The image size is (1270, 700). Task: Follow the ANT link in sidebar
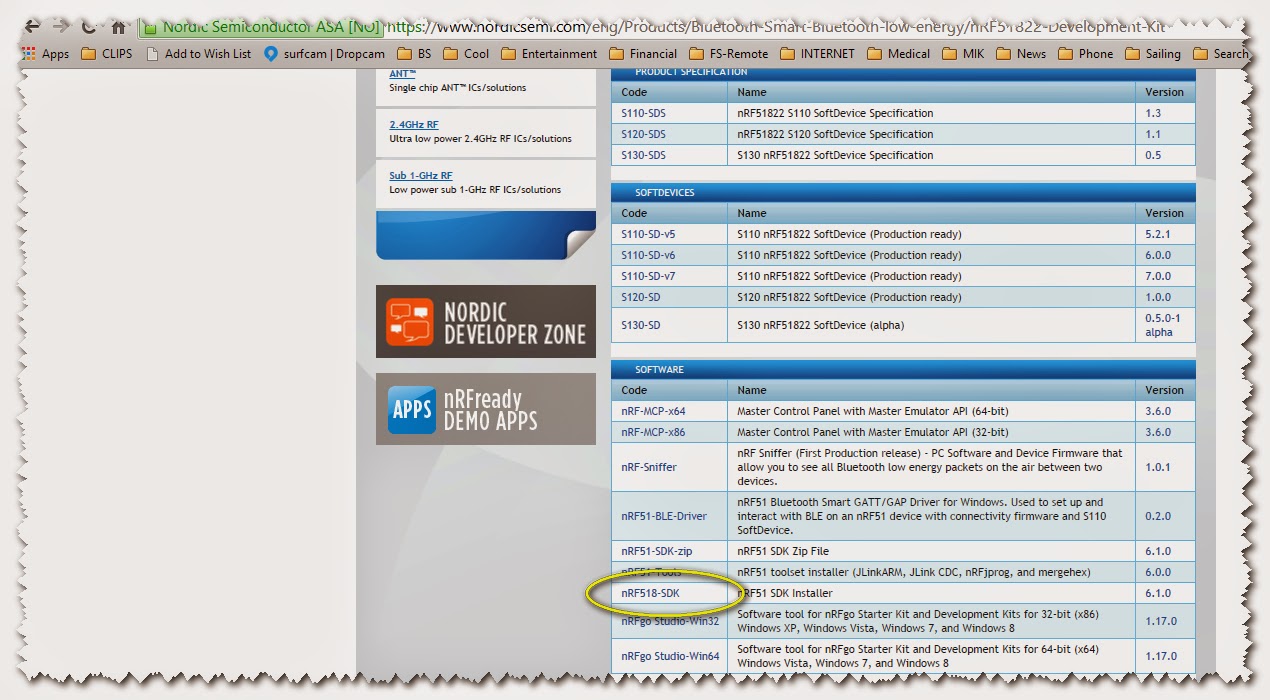402,74
